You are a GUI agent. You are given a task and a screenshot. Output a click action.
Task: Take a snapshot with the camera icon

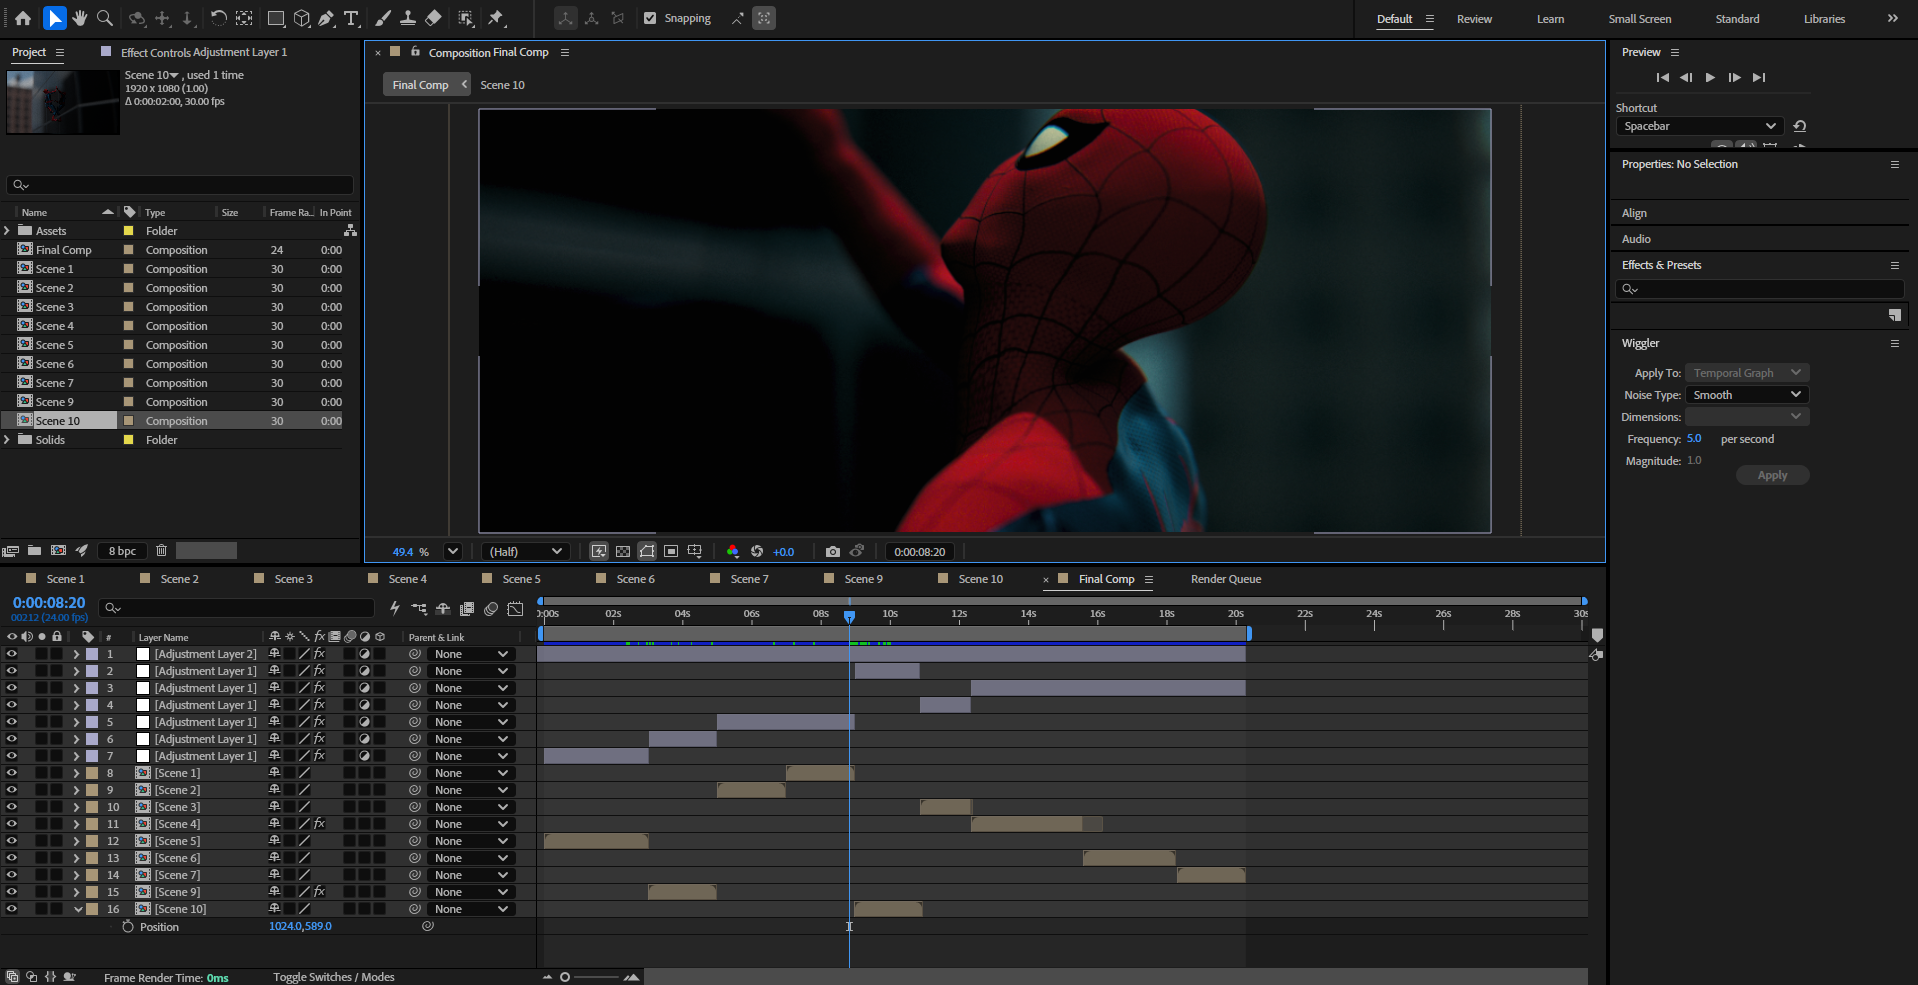(832, 551)
